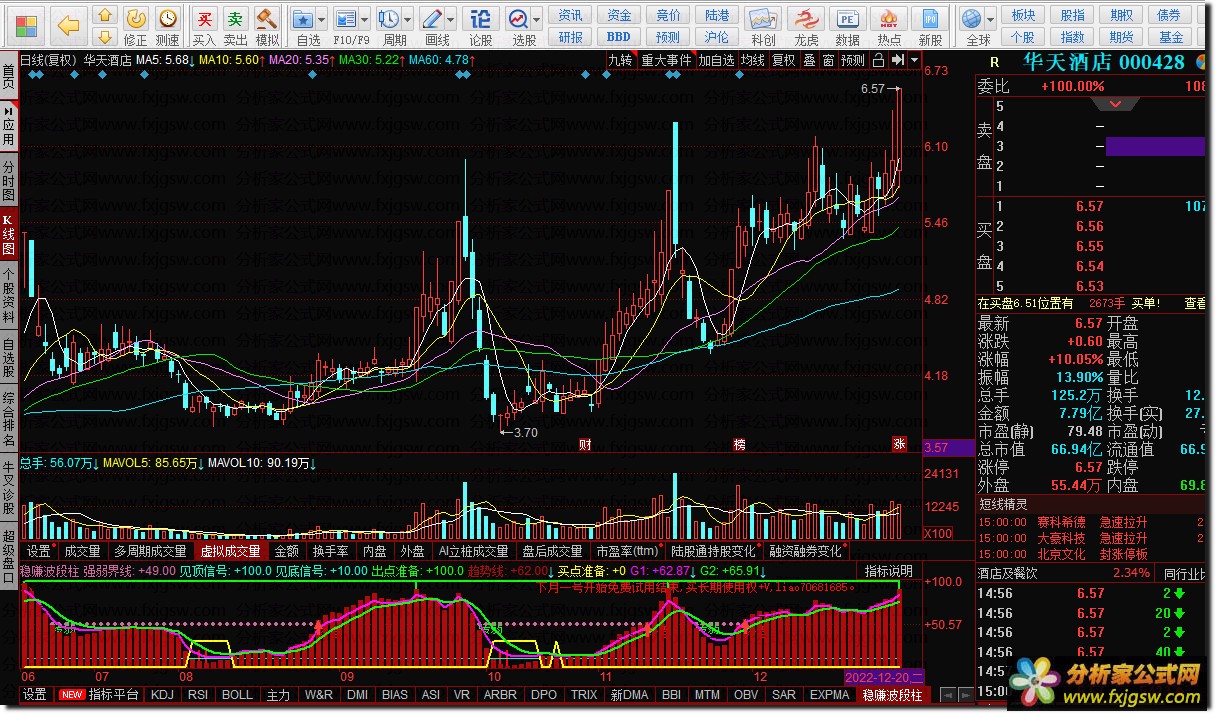Click the red 榜 marker on chart

point(739,444)
